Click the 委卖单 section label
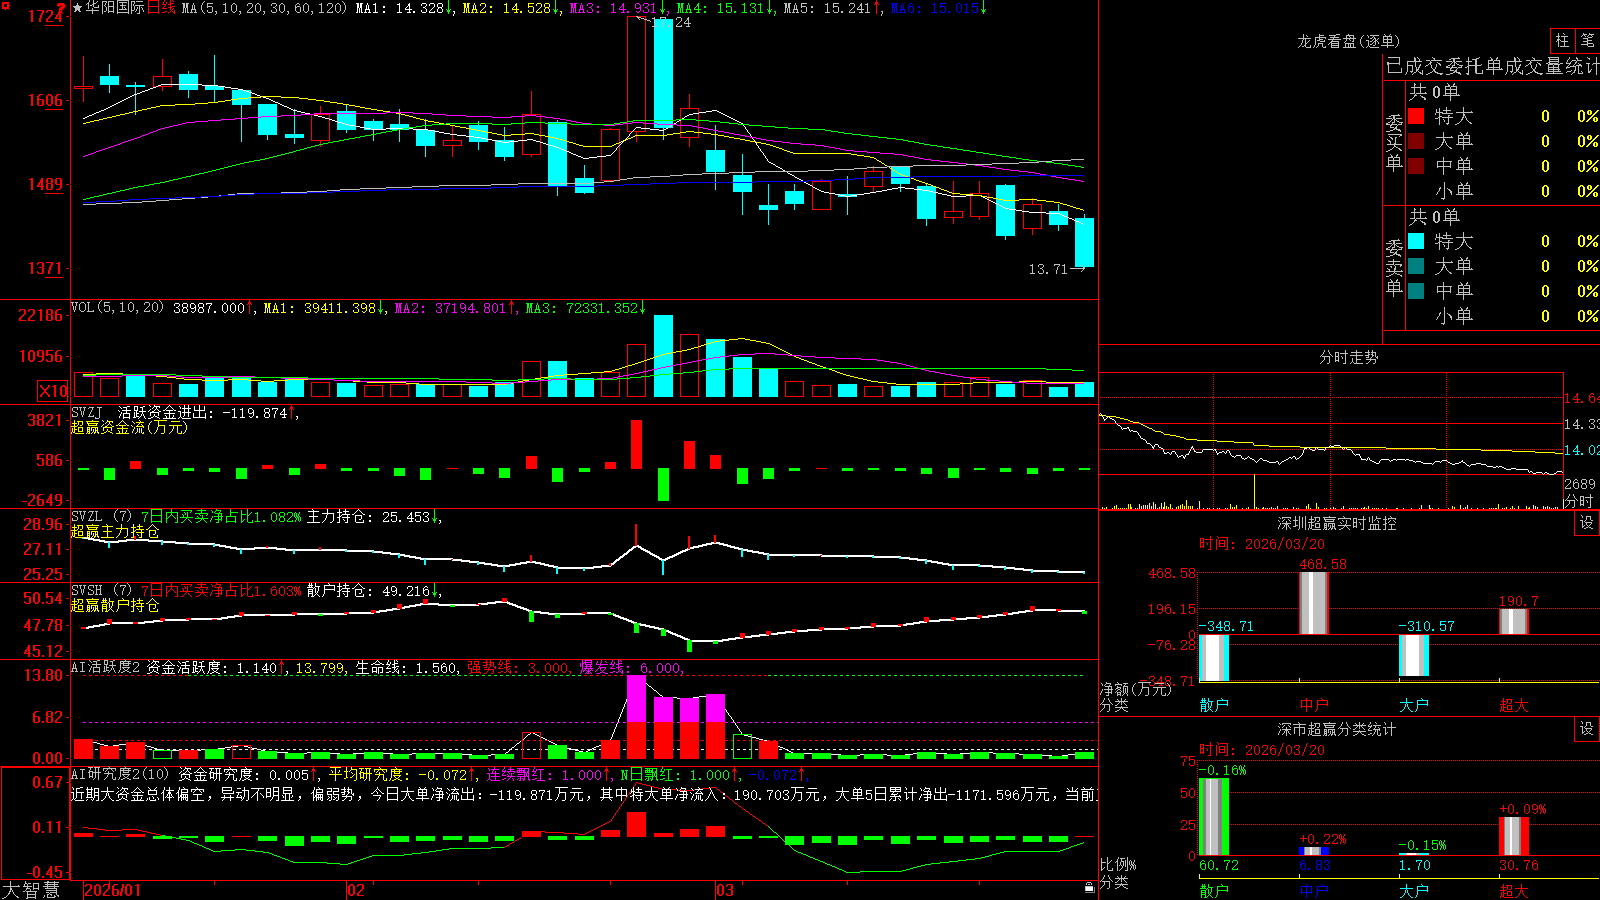The height and width of the screenshot is (900, 1600). (x=1394, y=267)
